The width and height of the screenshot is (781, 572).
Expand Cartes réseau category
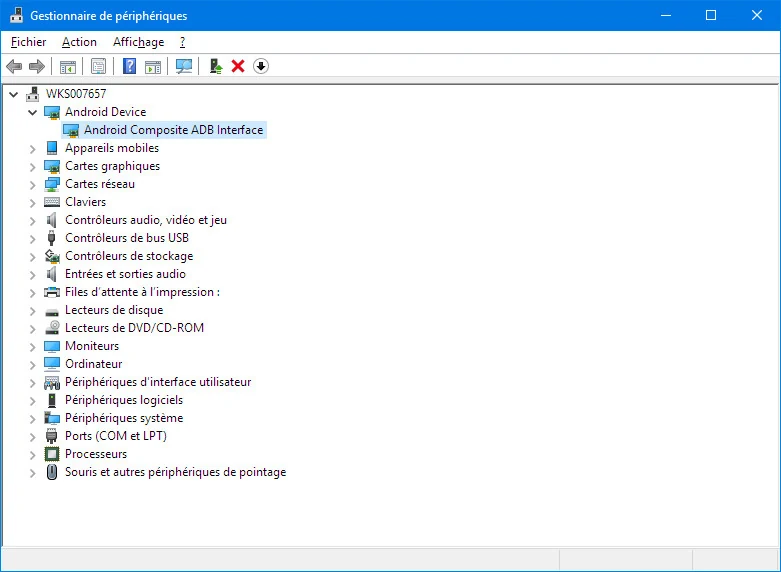point(33,184)
